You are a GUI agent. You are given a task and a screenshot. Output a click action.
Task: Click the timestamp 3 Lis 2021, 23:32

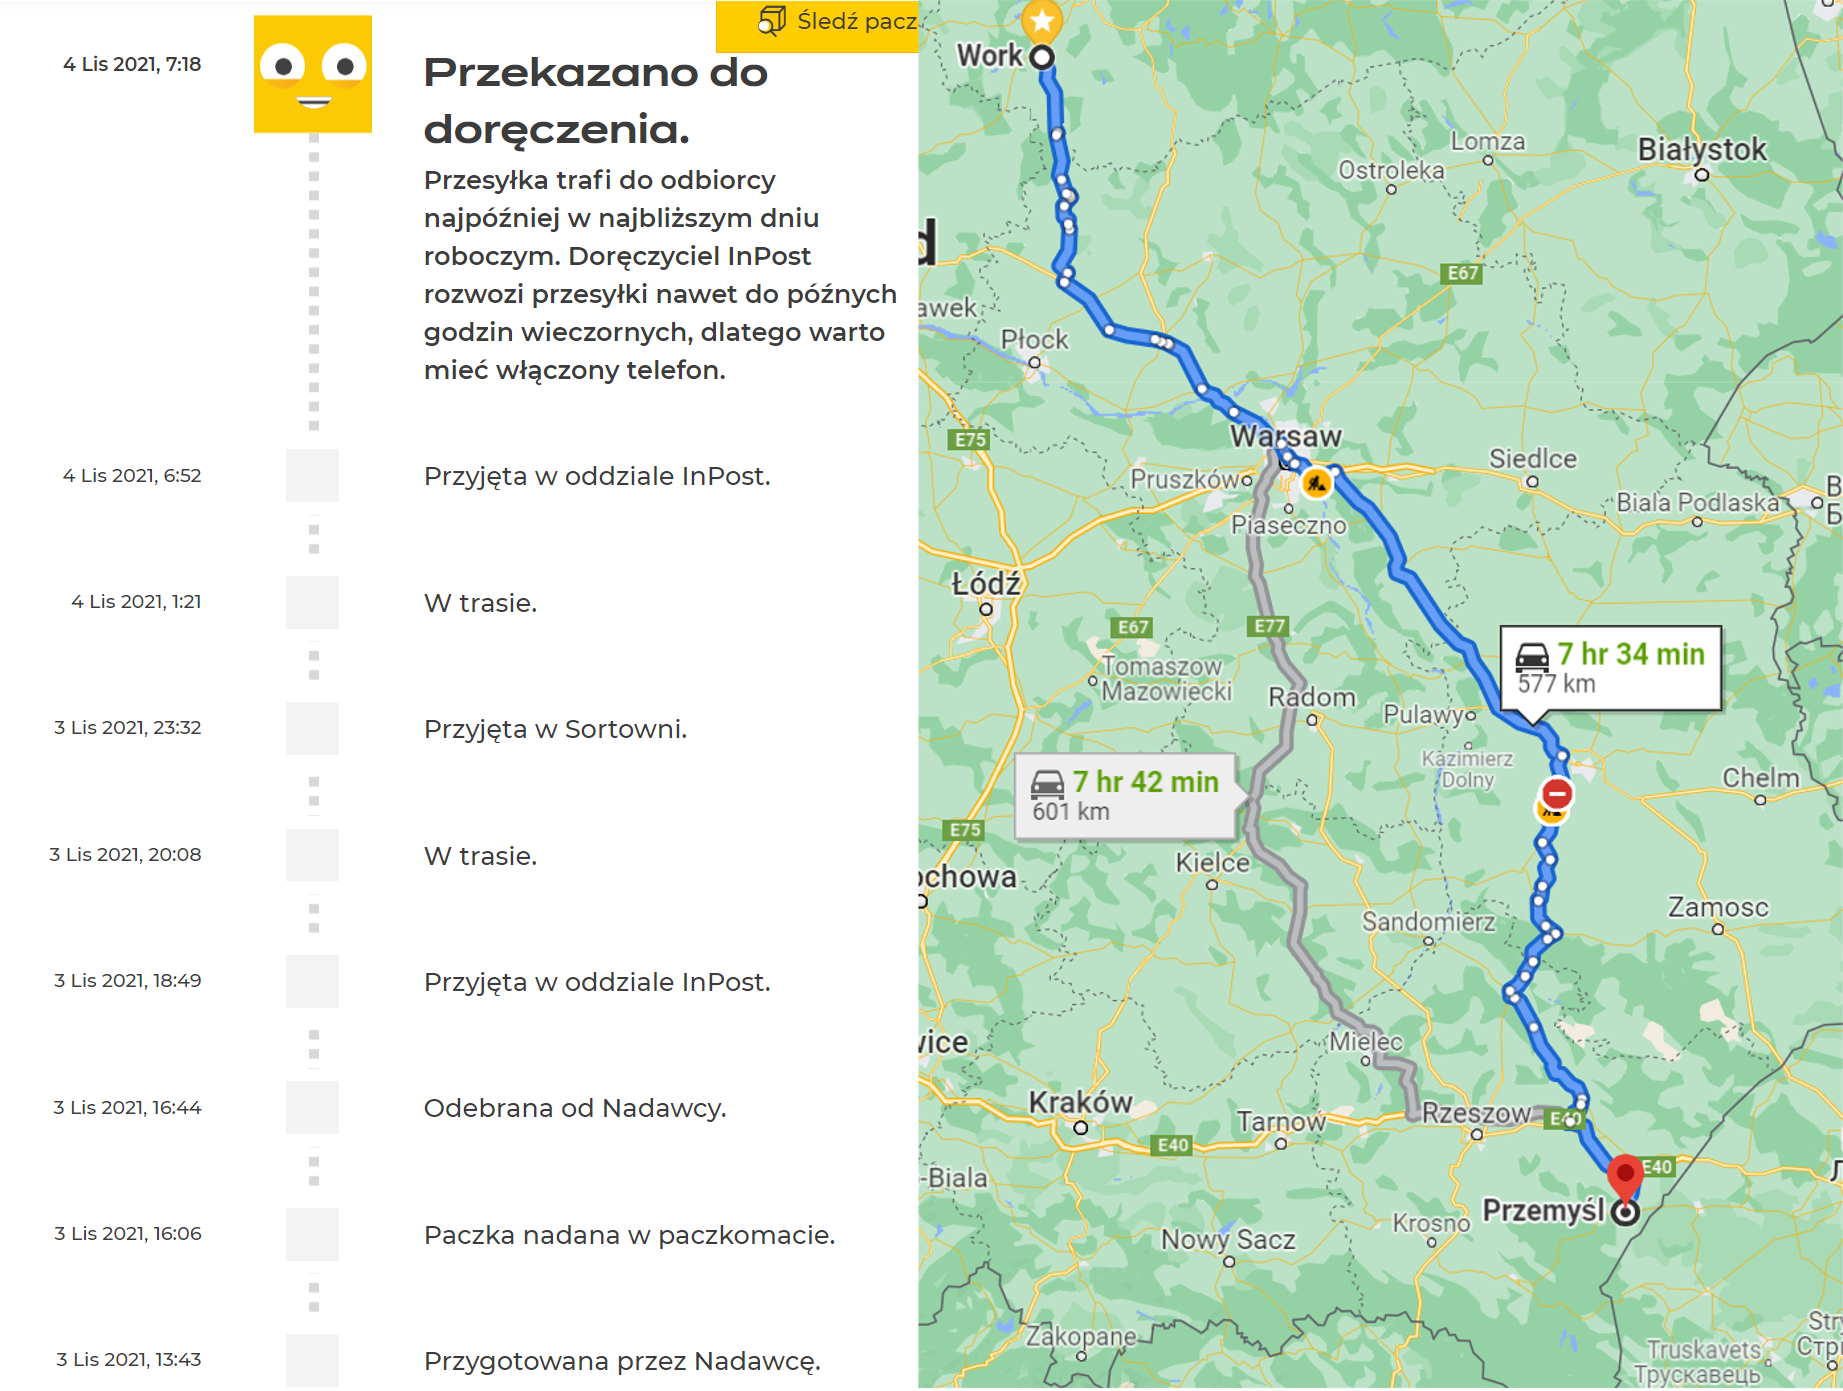coord(128,727)
